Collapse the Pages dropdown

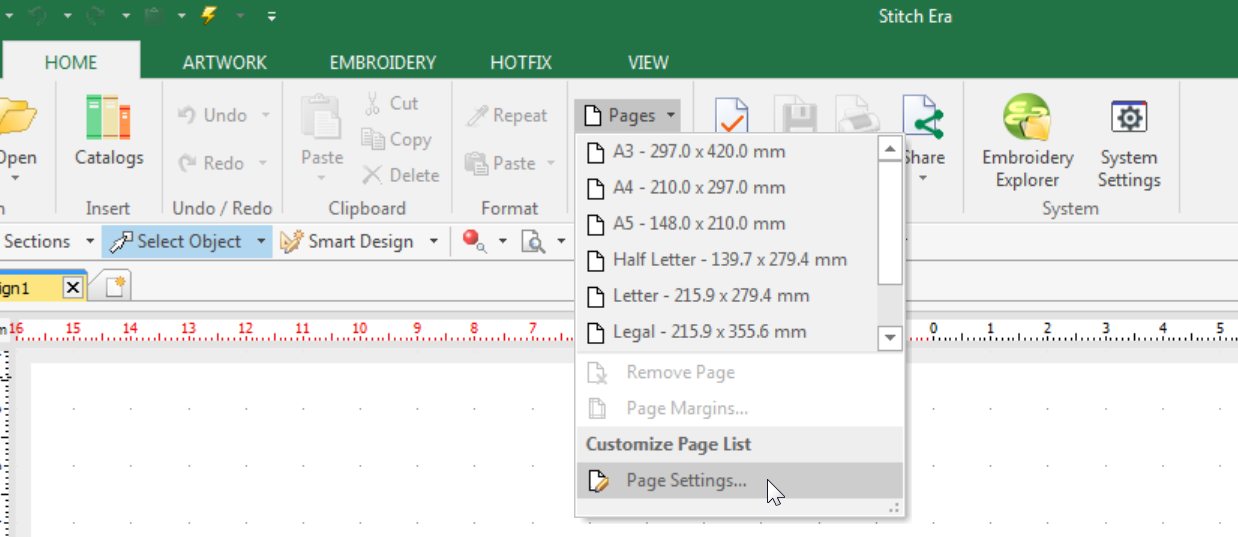(x=628, y=115)
